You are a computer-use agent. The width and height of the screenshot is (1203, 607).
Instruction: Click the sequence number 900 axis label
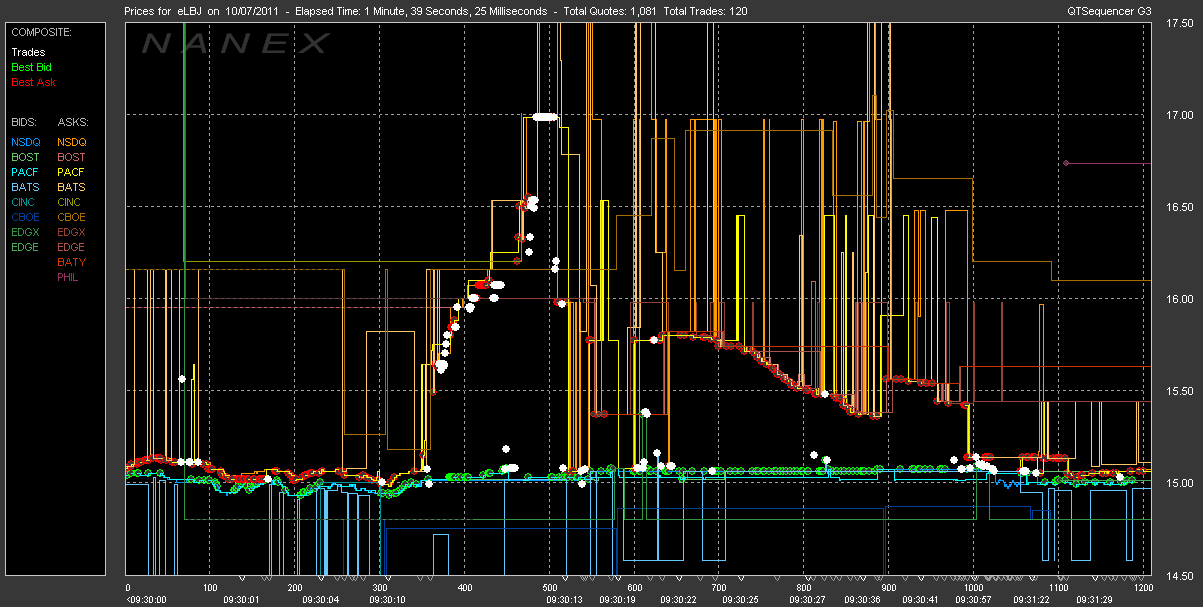point(889,589)
